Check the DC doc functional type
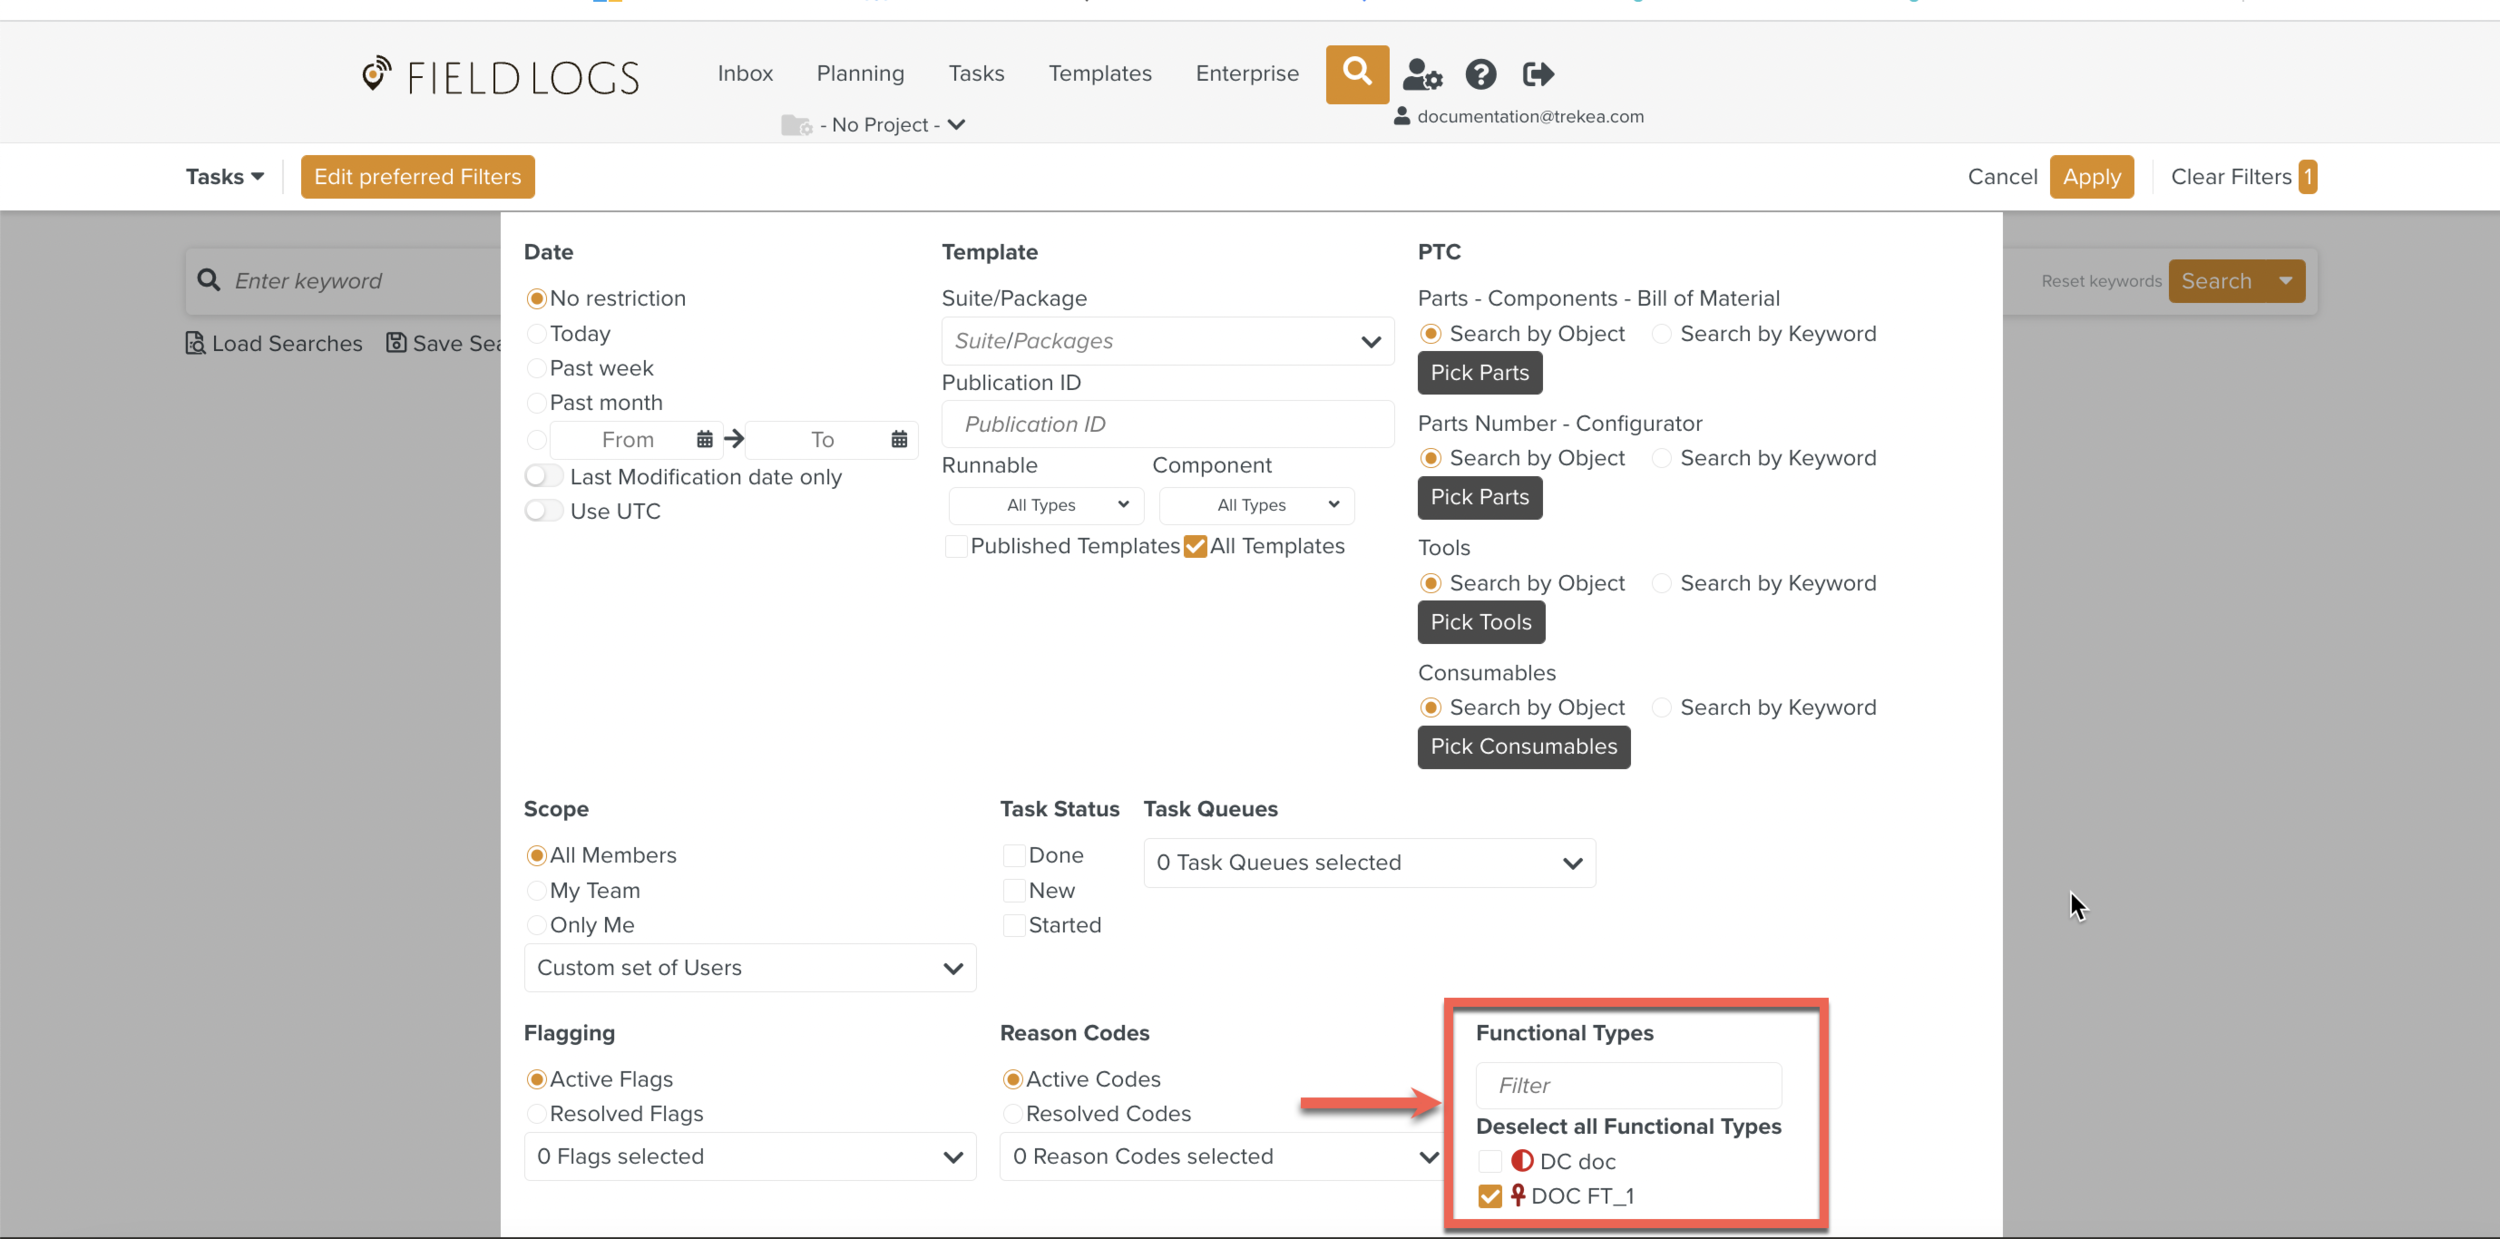Screen dimensions: 2500x1239 [1490, 1161]
